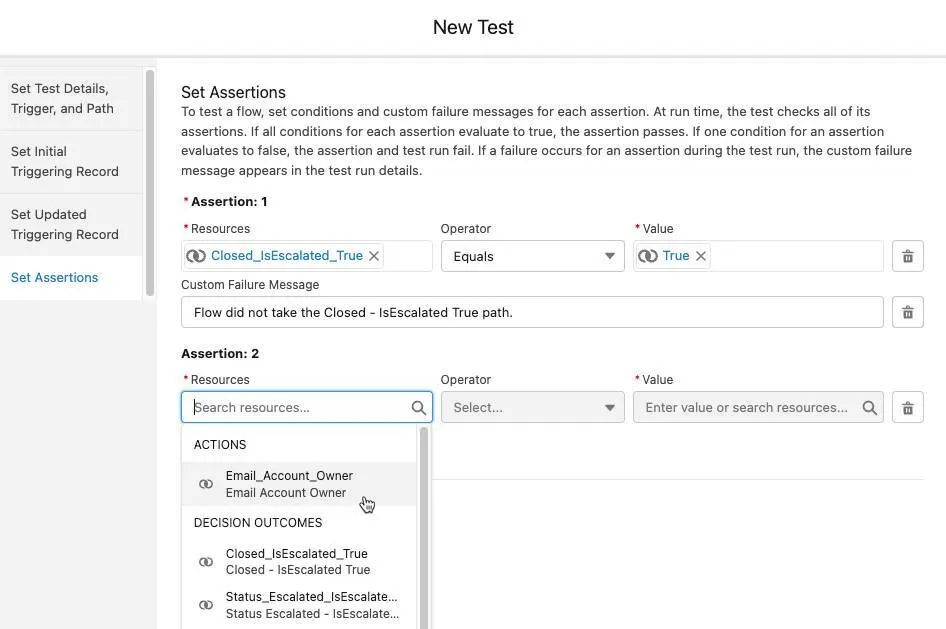Delete the Custom Failure Message via trash icon
Image resolution: width=946 pixels, height=629 pixels.
coord(907,311)
